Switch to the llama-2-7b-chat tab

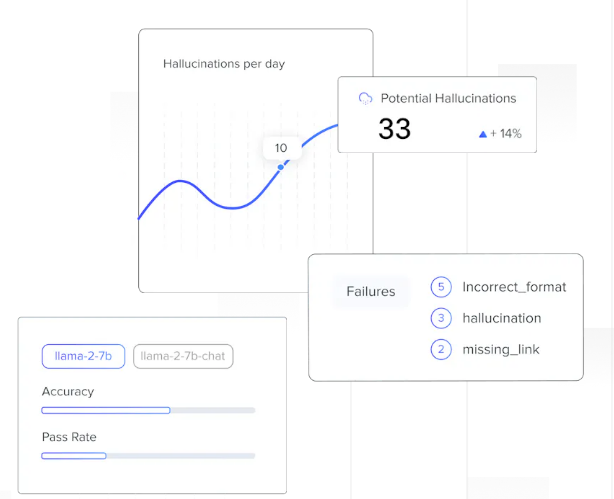[x=183, y=356]
